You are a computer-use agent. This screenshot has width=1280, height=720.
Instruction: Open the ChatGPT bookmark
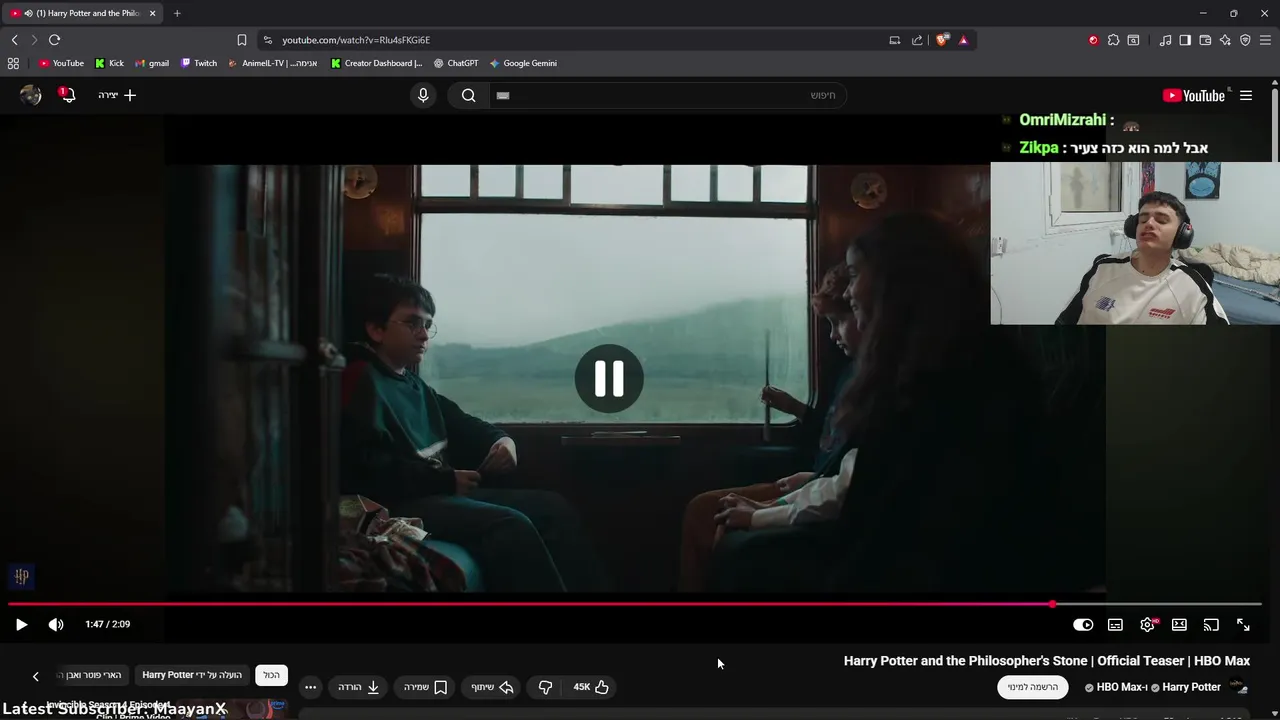click(456, 63)
